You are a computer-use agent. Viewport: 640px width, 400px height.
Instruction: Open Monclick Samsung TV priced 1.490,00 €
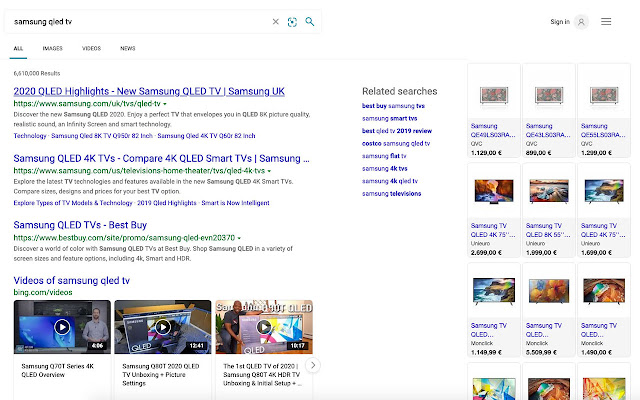pos(604,310)
